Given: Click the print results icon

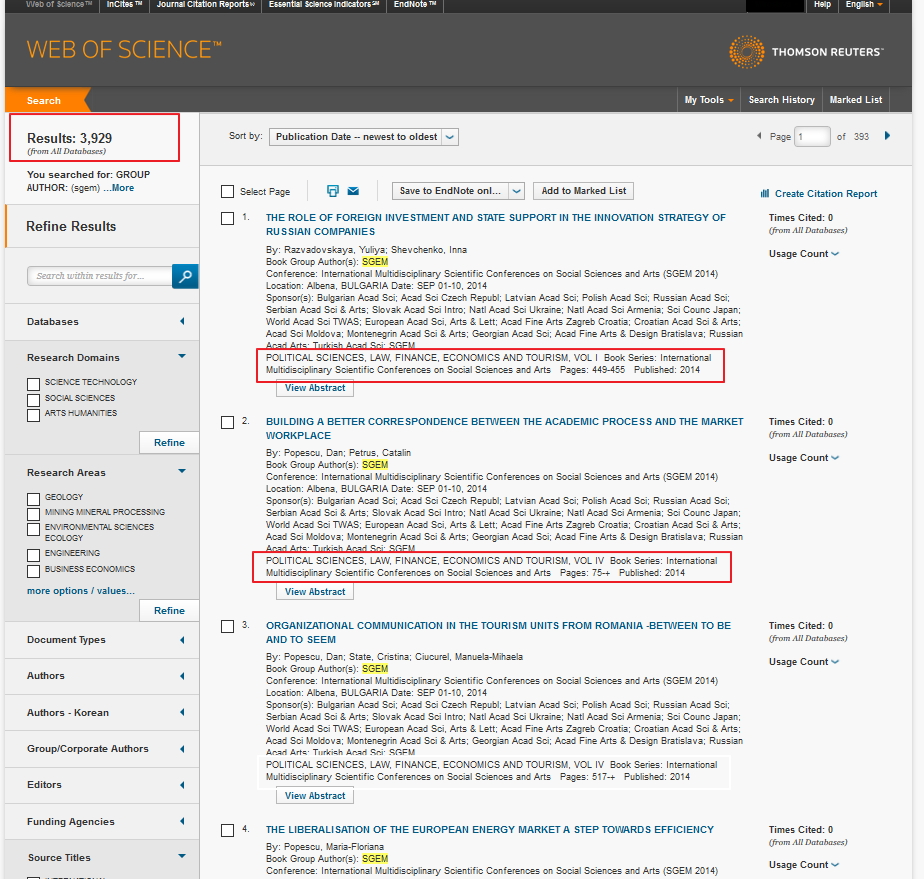Looking at the screenshot, I should 333,191.
